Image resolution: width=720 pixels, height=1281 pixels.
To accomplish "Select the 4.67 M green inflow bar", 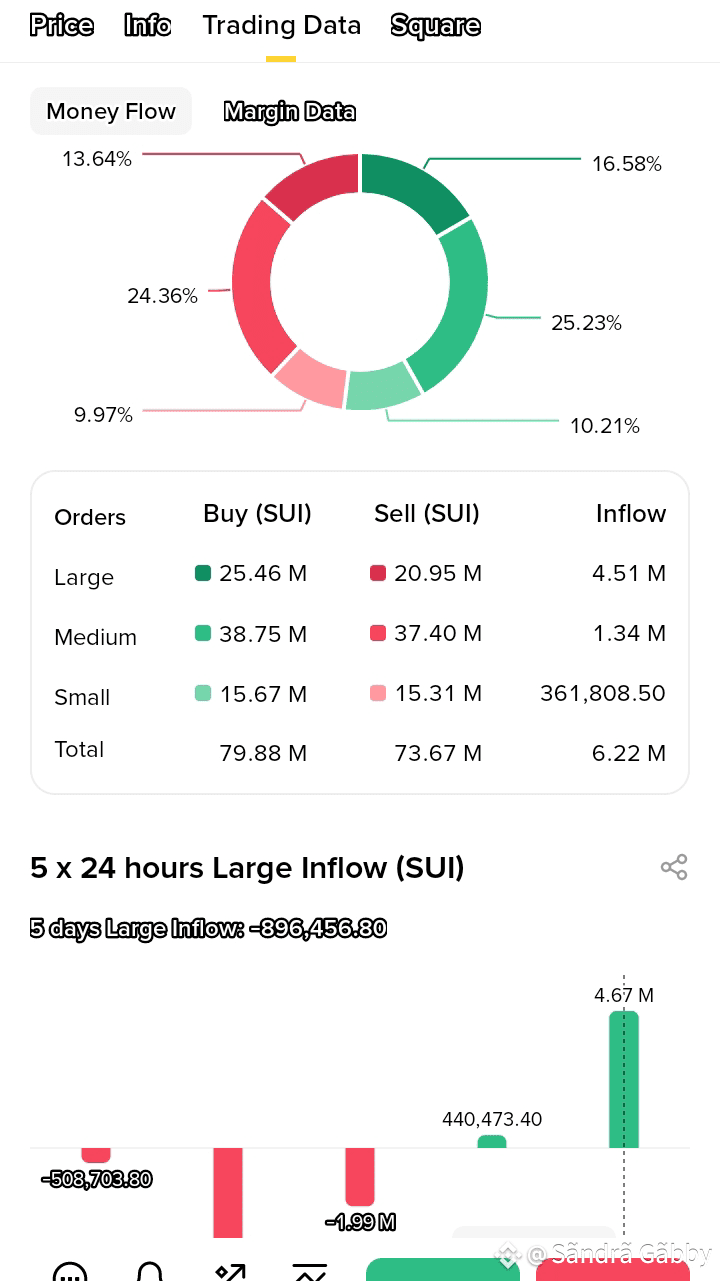I will coord(624,1079).
